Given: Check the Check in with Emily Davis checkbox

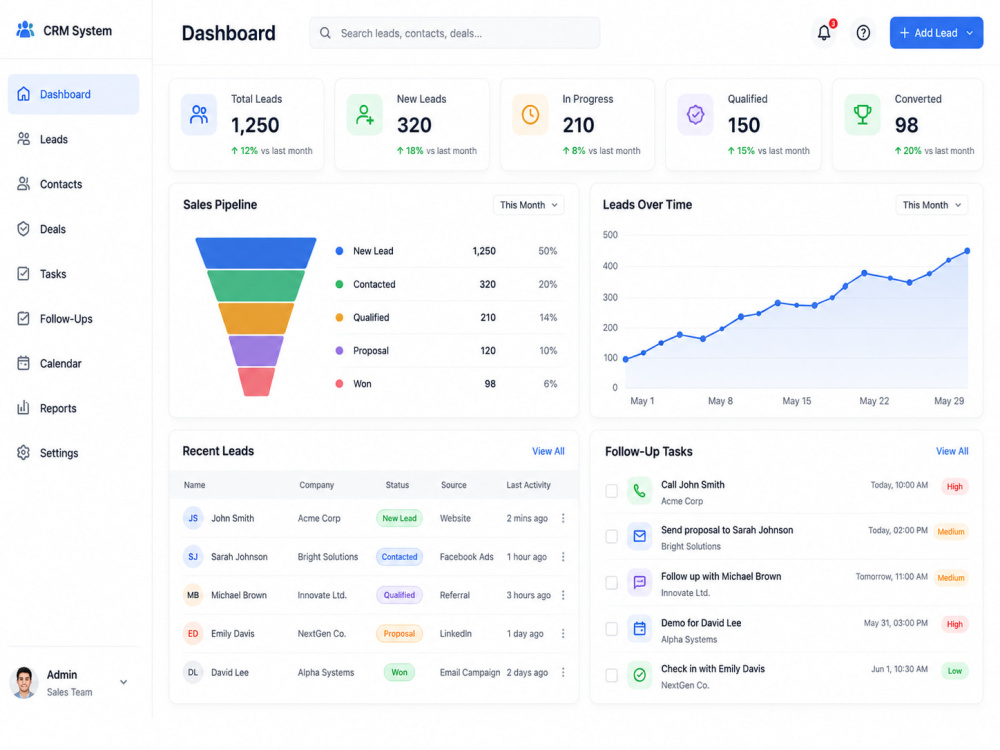Looking at the screenshot, I should click(x=612, y=675).
